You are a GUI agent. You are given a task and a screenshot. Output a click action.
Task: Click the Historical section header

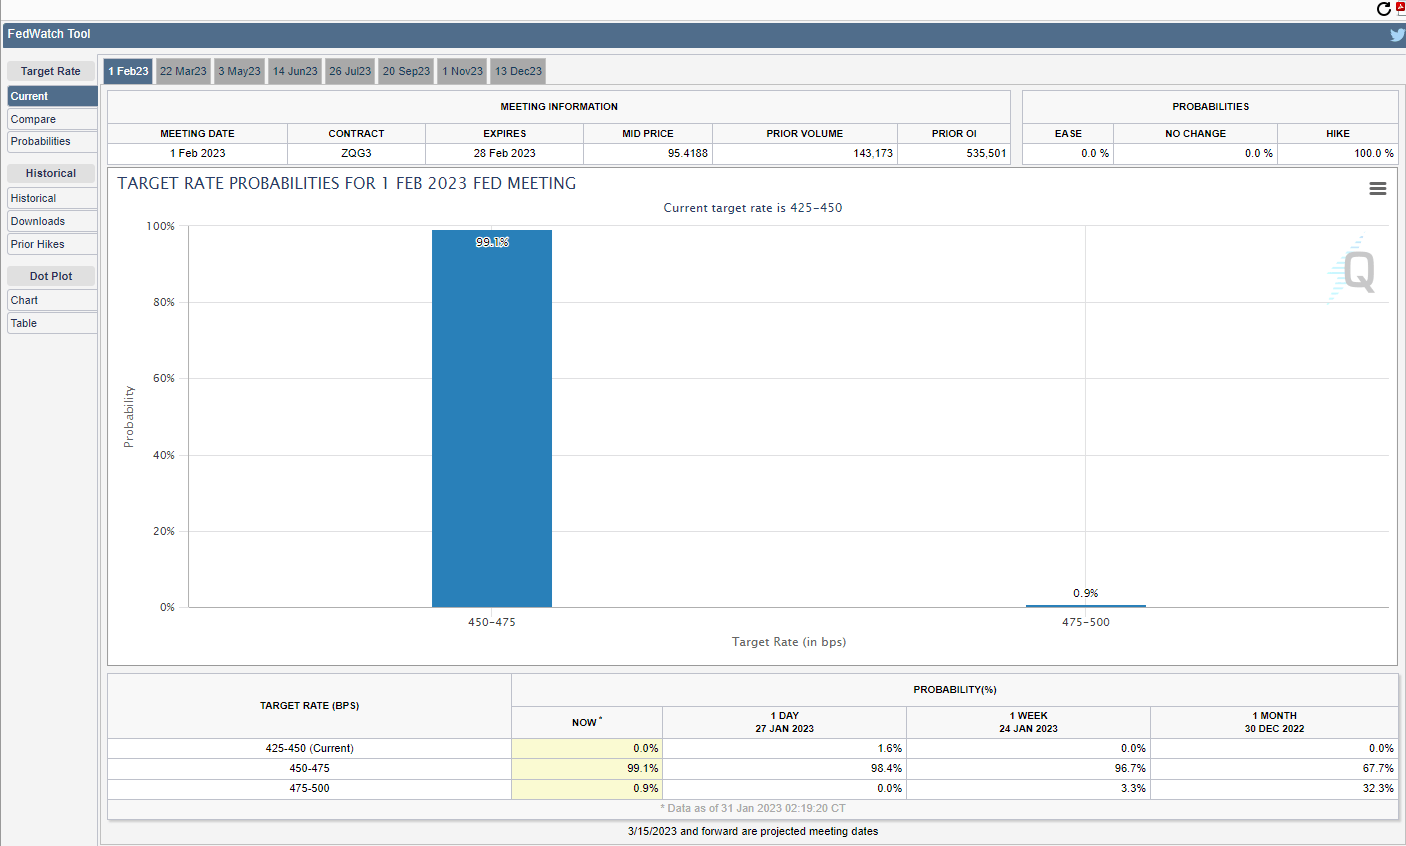coord(51,173)
